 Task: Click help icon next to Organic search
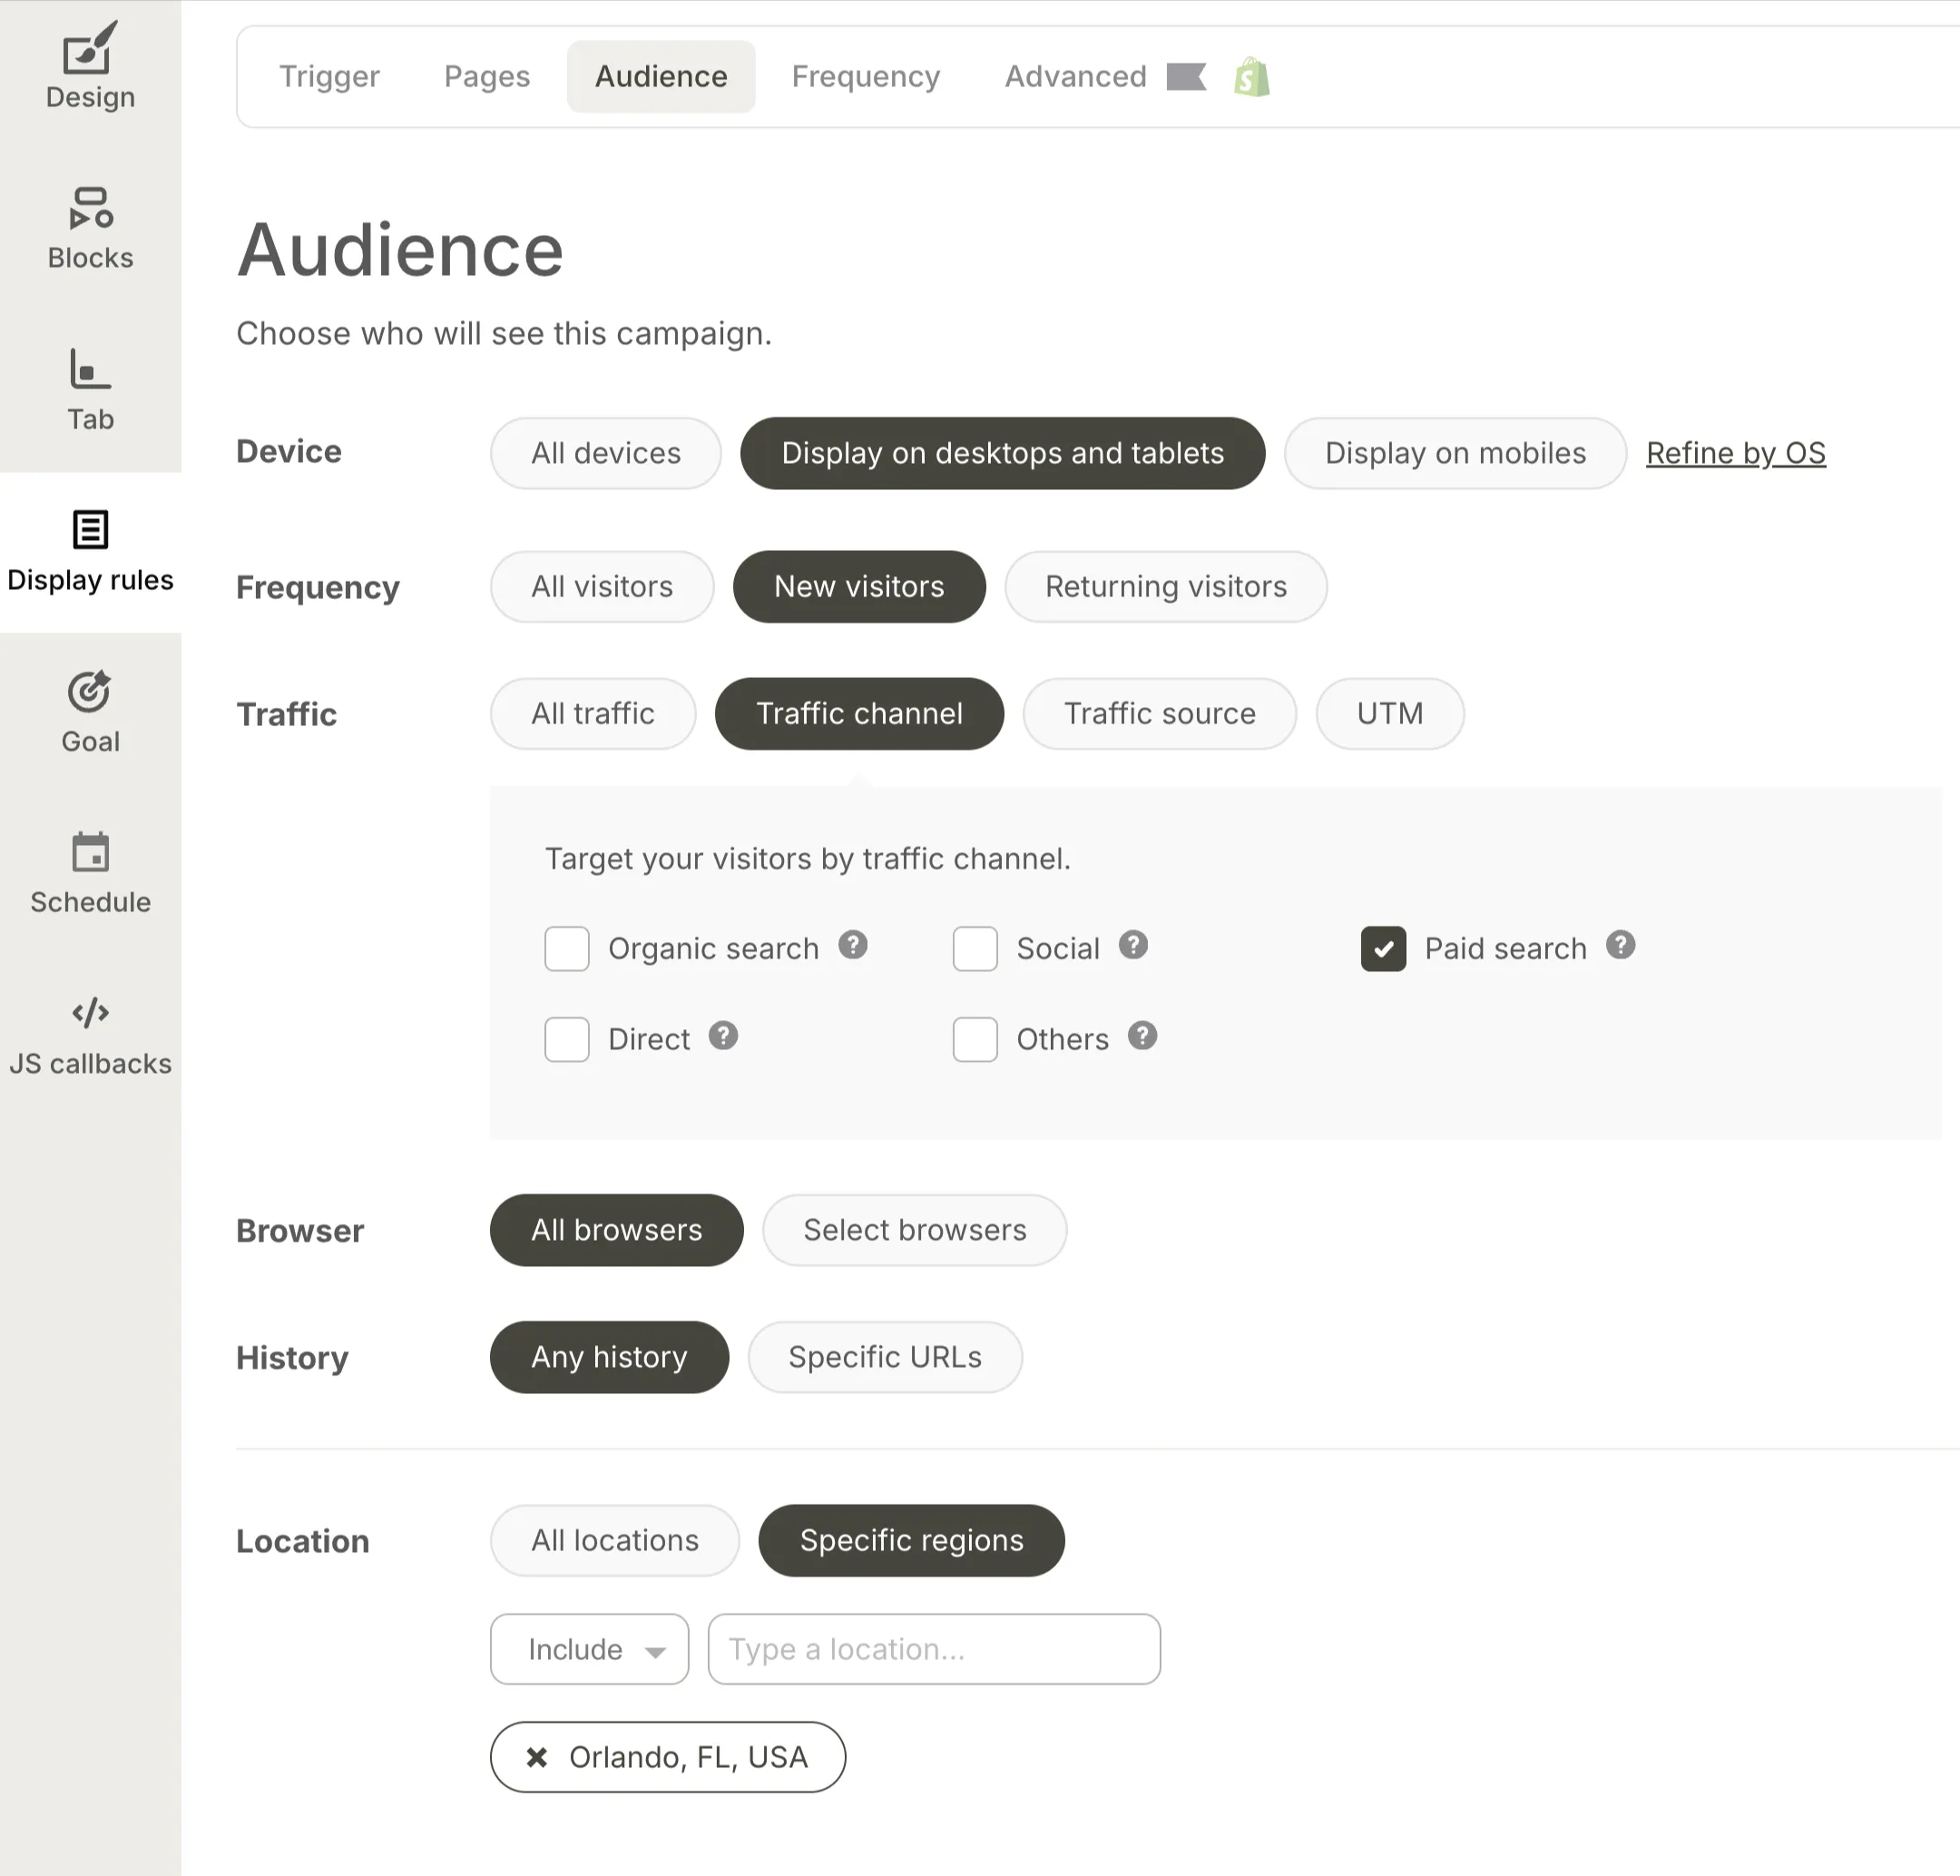[x=853, y=945]
